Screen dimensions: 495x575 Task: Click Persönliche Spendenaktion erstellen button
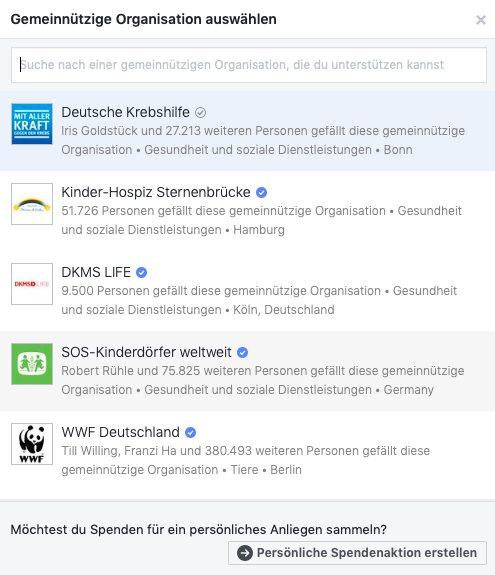click(358, 553)
